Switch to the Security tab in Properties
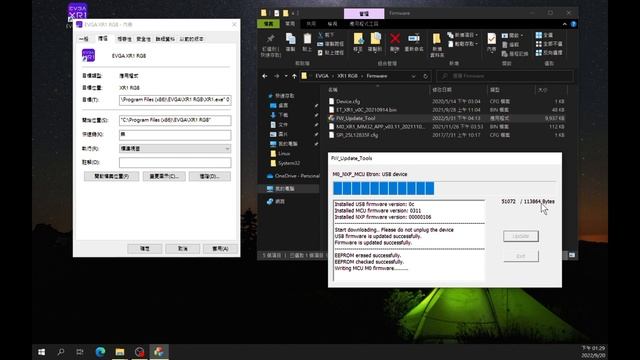The width and height of the screenshot is (640, 360). pyautogui.click(x=143, y=39)
